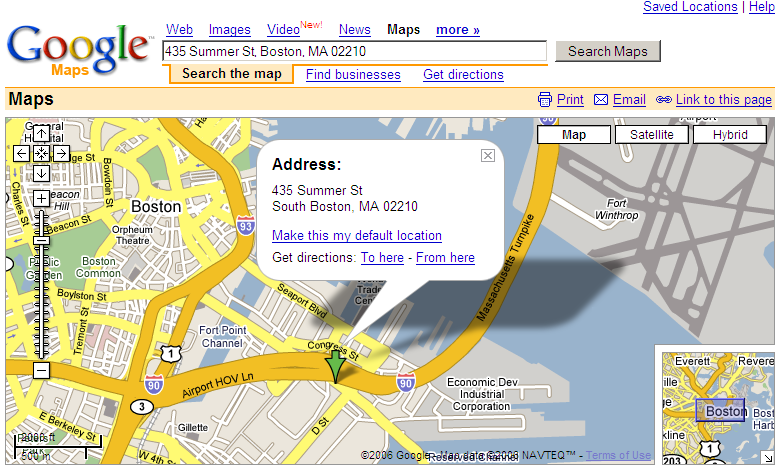Expand the 'more »' services menu
Screen dimensions: 781x468
tap(457, 30)
